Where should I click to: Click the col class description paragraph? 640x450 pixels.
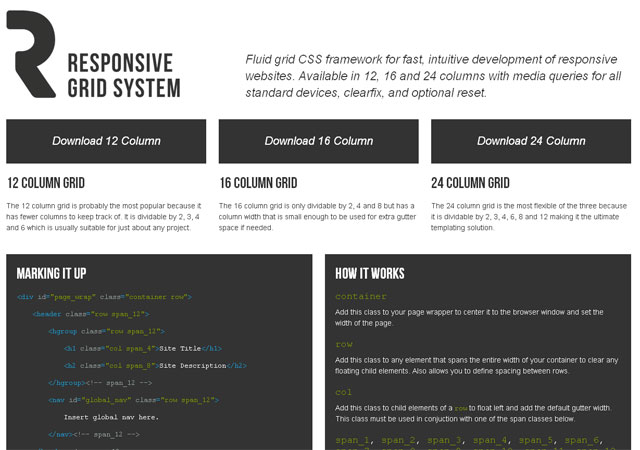(473, 413)
